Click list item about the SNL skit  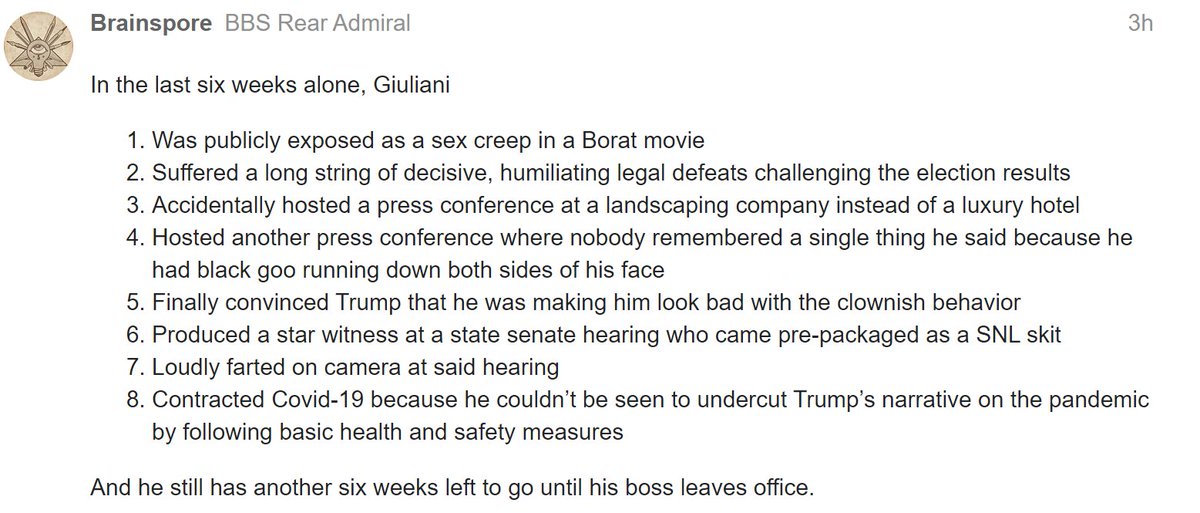click(605, 334)
